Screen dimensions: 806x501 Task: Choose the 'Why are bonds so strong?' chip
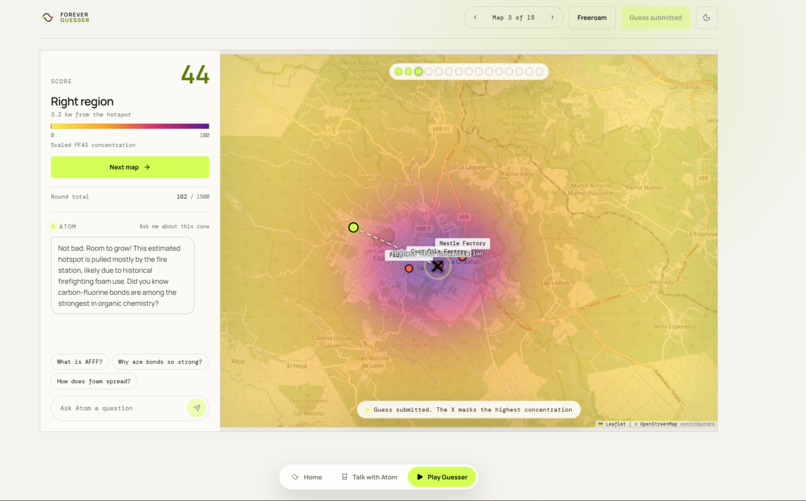click(x=160, y=362)
